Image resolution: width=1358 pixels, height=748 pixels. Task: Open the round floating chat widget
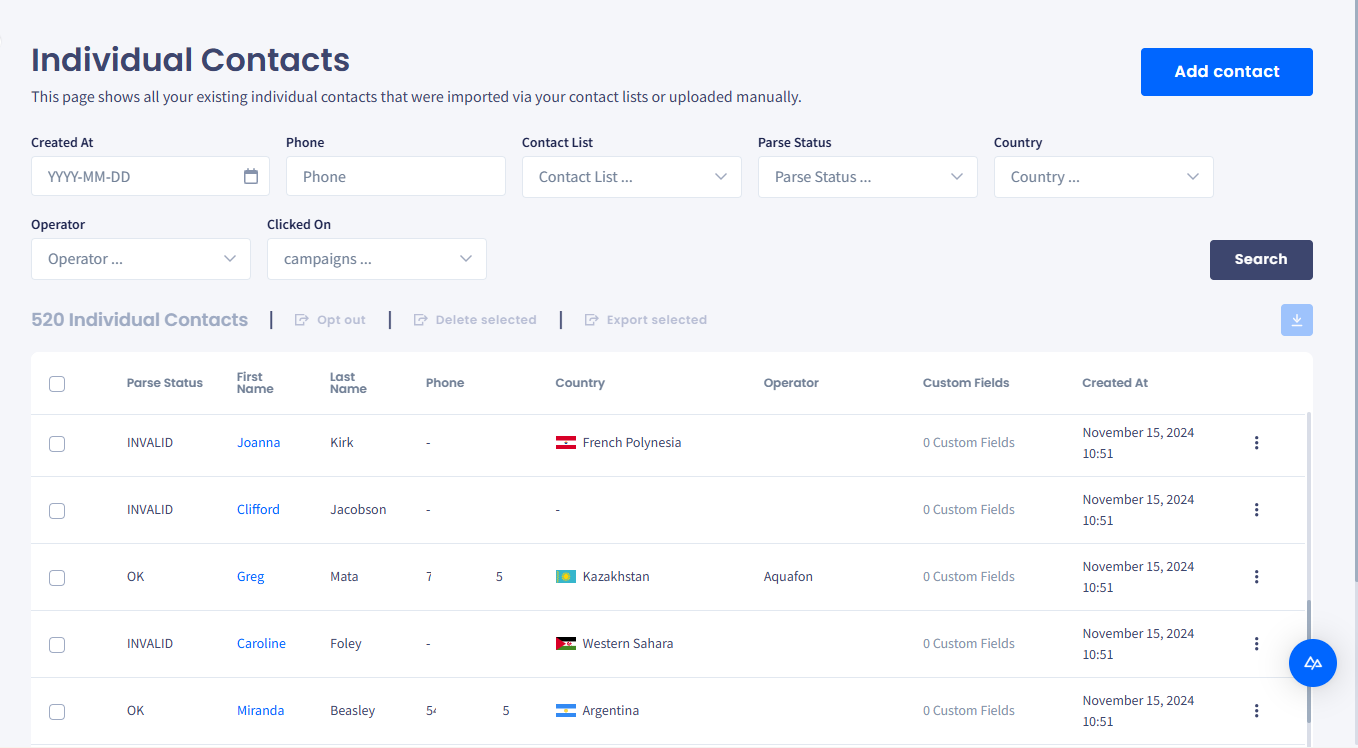1313,663
